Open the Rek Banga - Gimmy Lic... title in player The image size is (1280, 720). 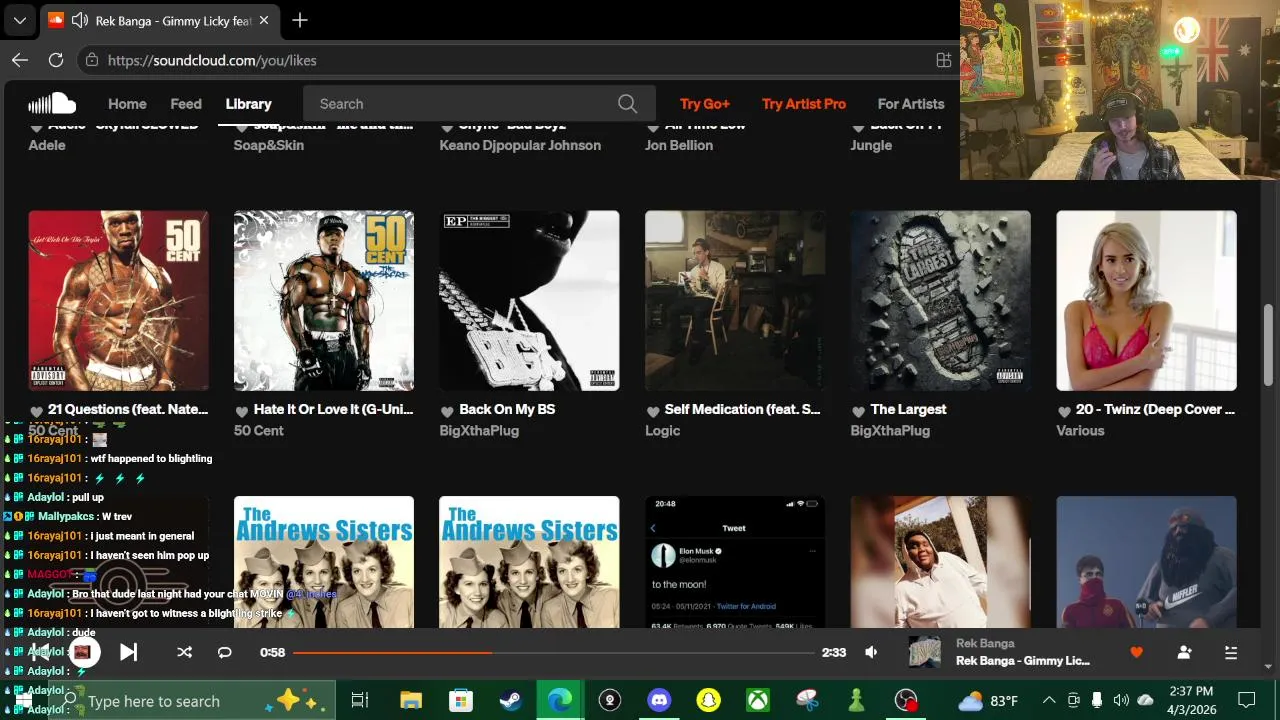pyautogui.click(x=1022, y=661)
